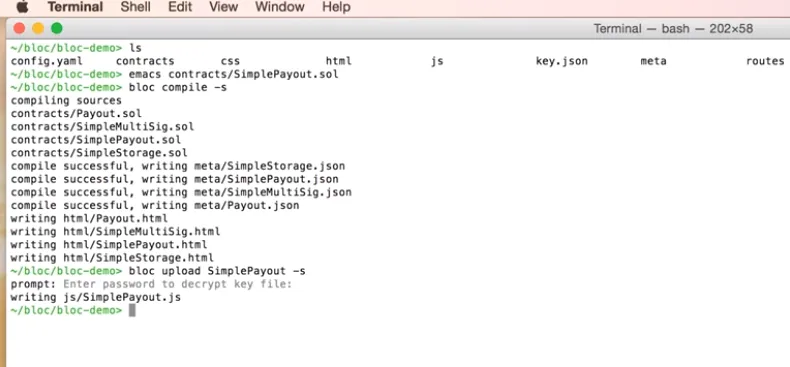Open the Help menu
The image size is (790, 367).
(336, 7)
